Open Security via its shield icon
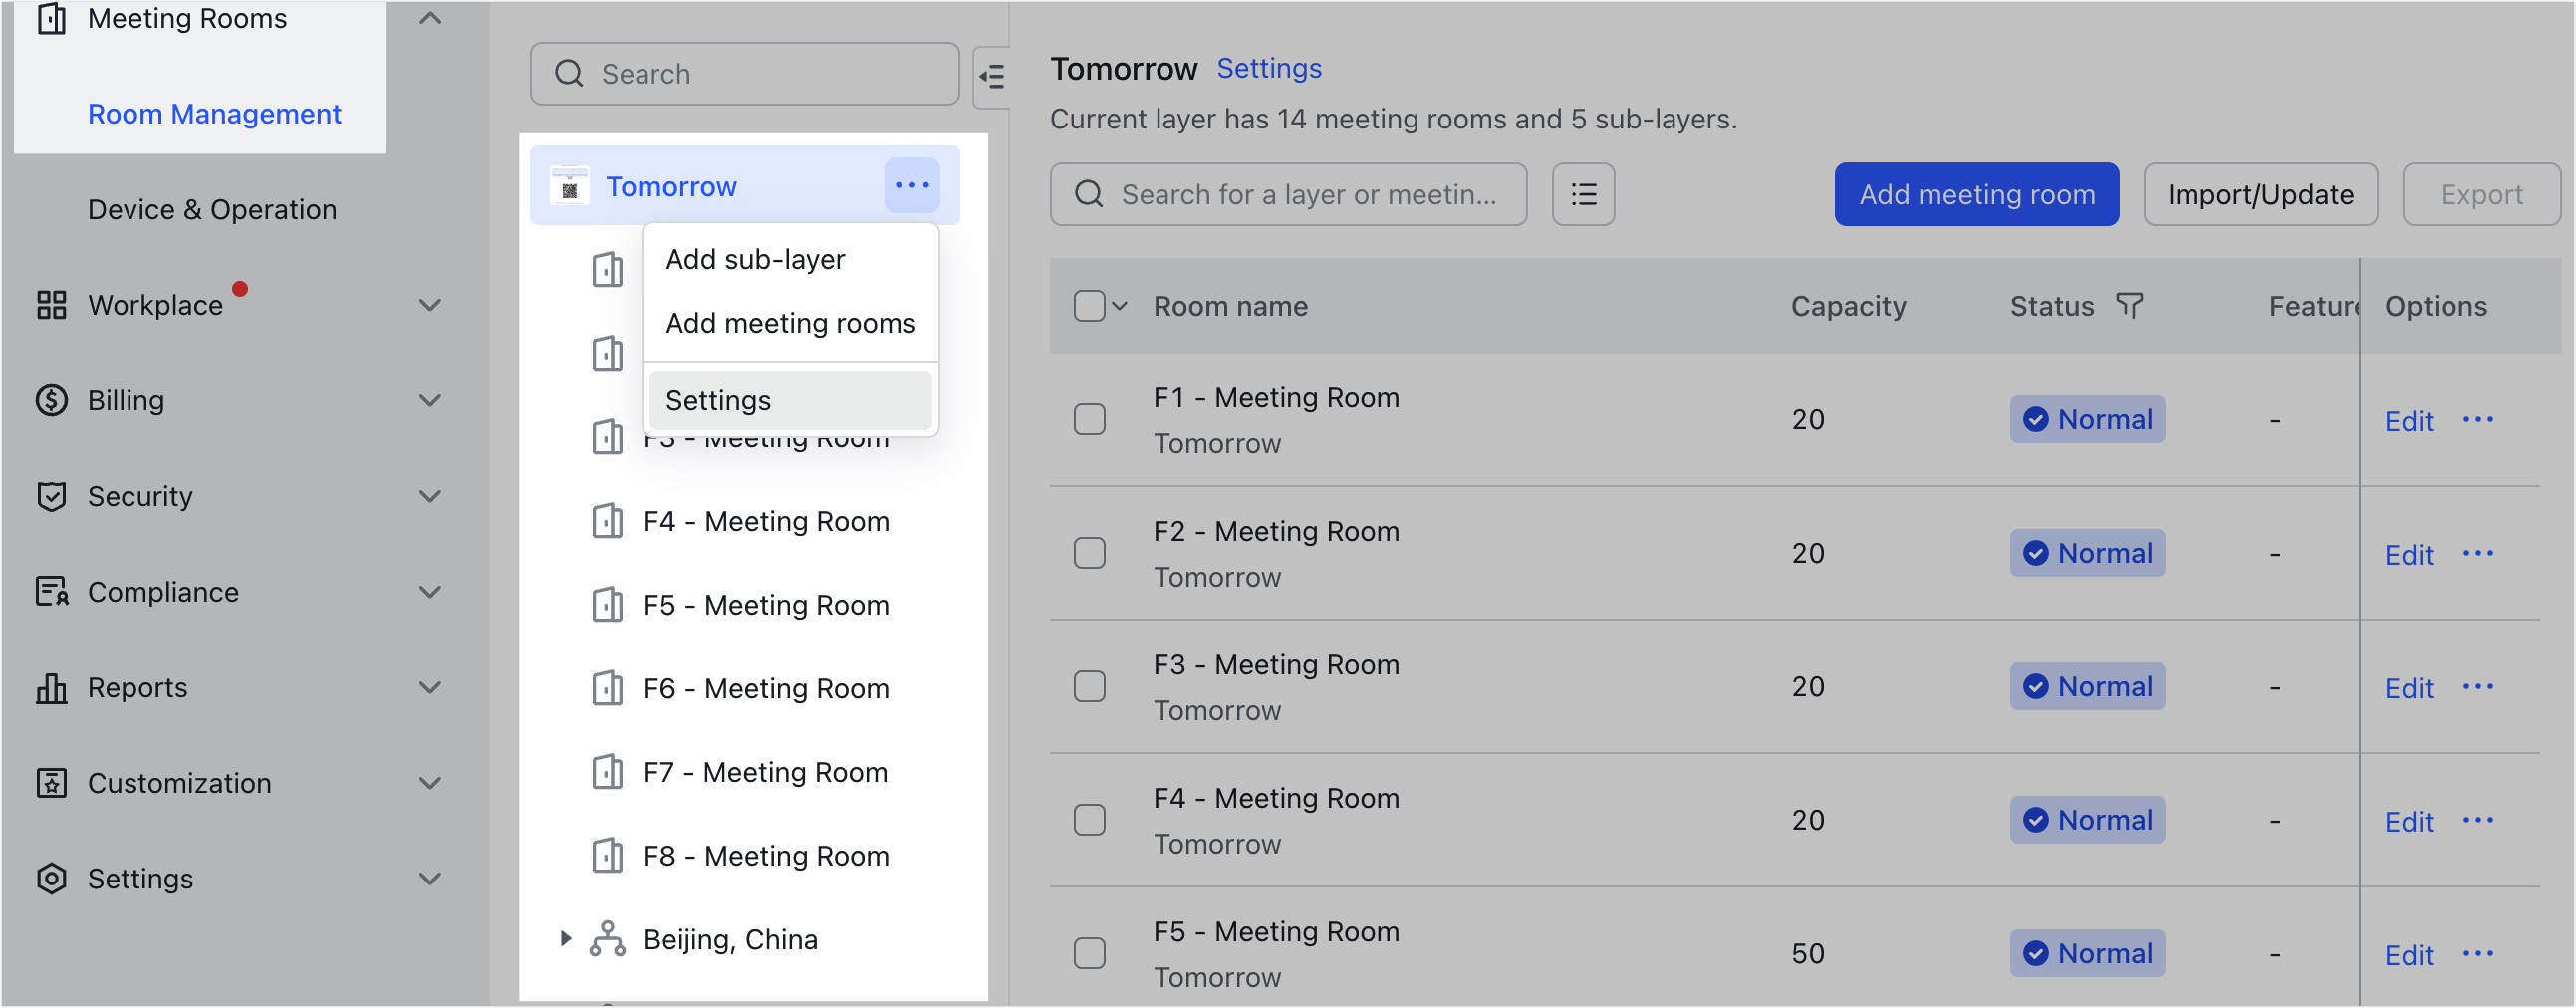2576x1008 pixels. coord(52,496)
